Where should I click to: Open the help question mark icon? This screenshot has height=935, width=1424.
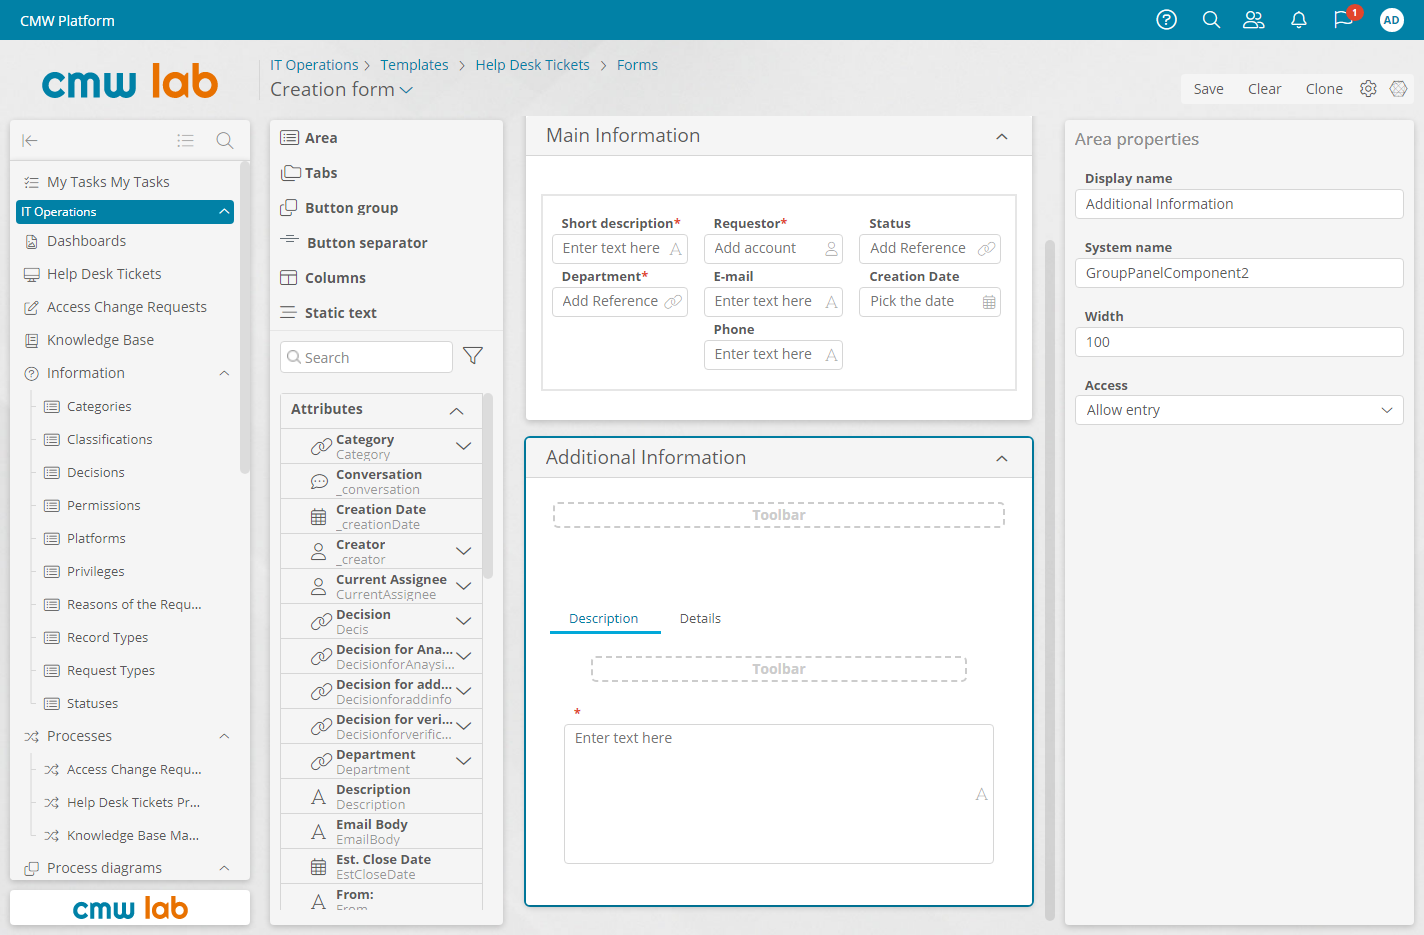pyautogui.click(x=1166, y=20)
